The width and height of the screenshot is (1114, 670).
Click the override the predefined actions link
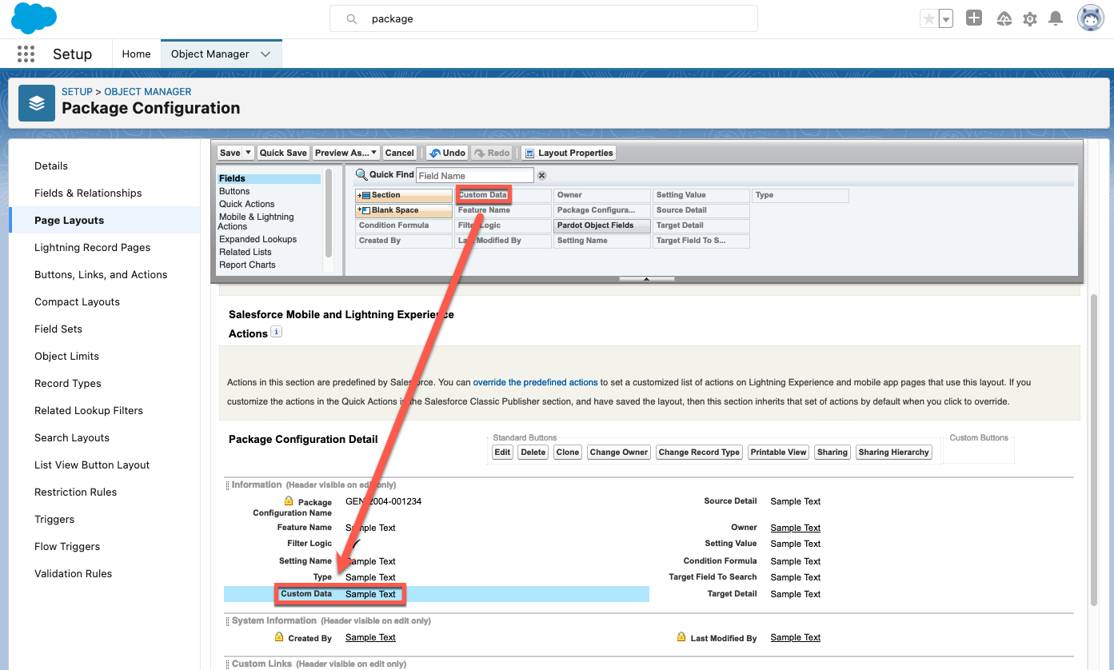535,382
